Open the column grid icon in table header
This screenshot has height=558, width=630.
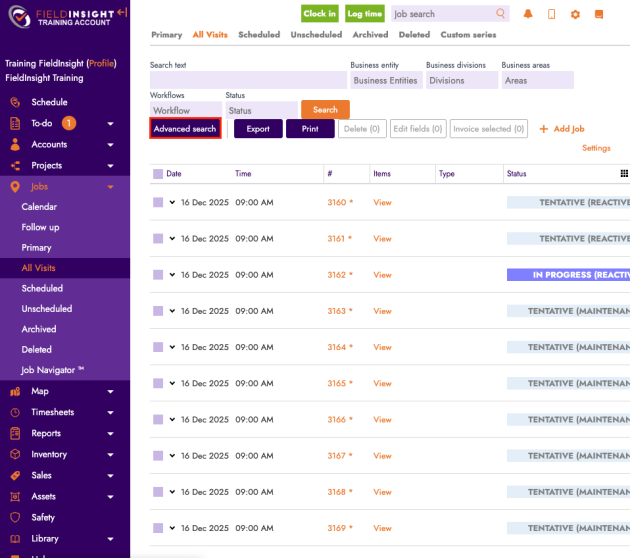click(x=624, y=173)
